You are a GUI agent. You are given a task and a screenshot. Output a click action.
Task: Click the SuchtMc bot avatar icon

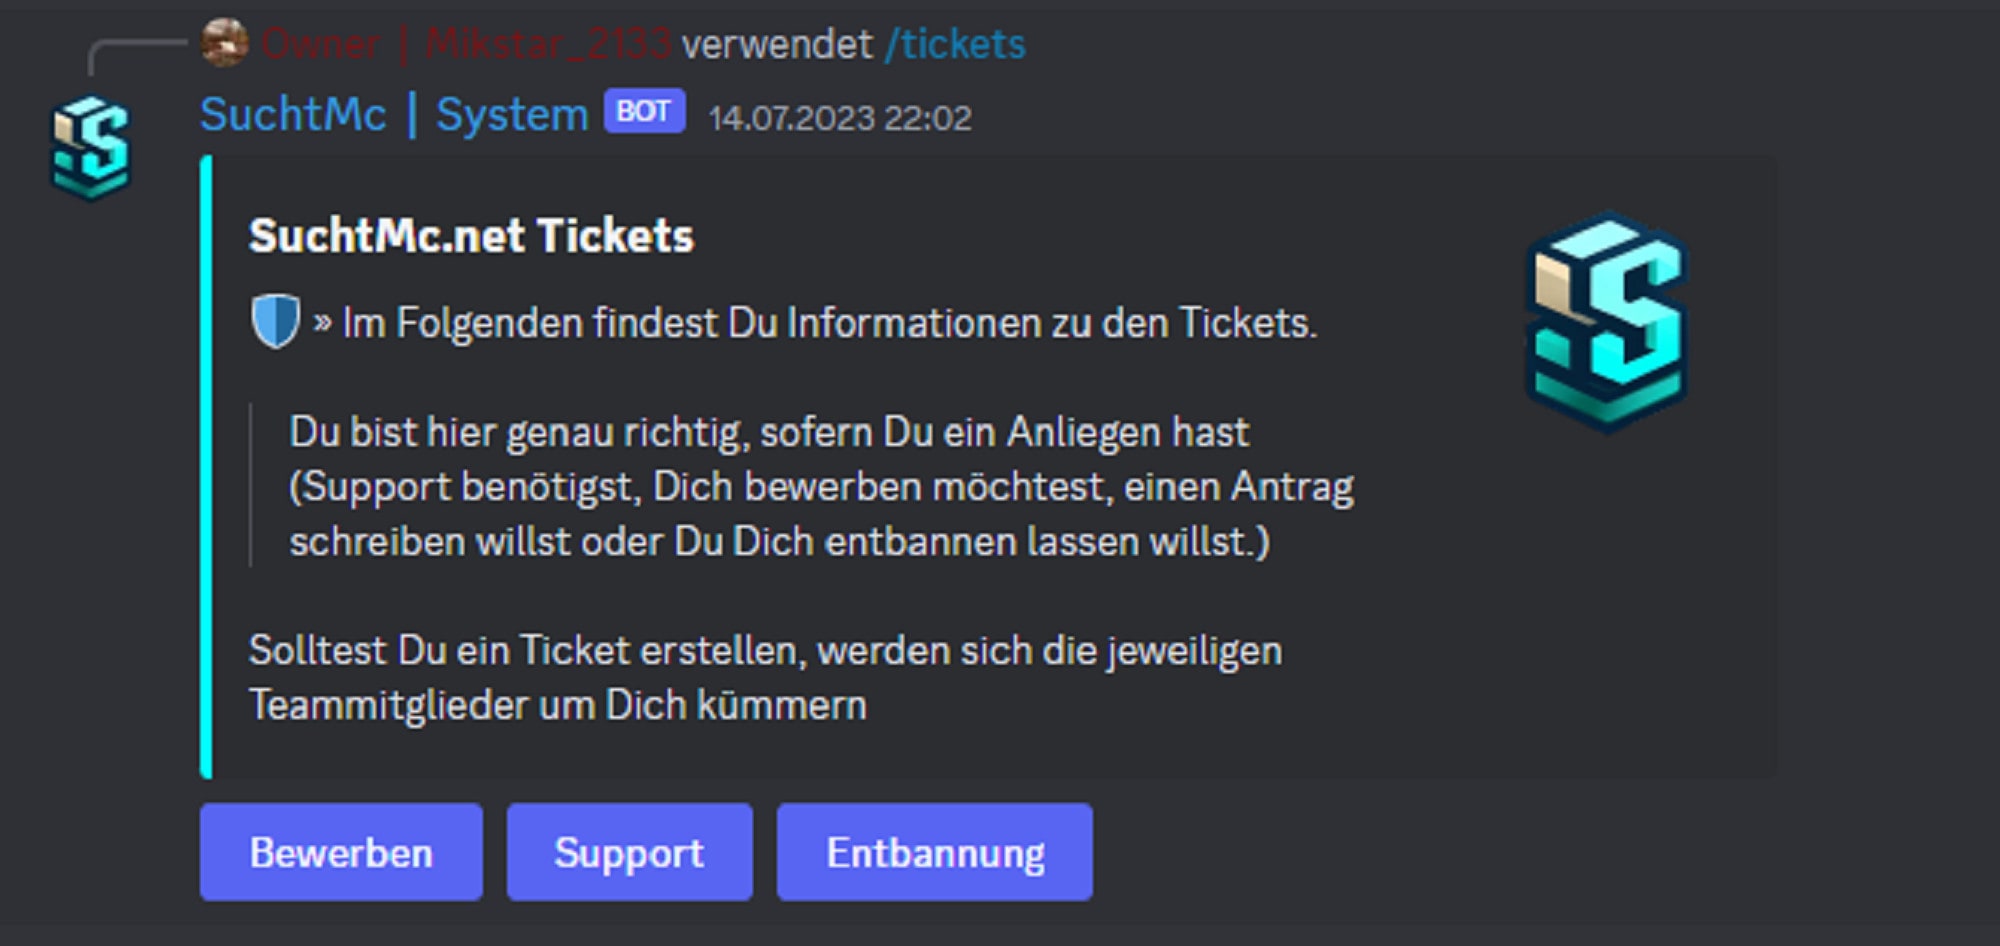tap(90, 148)
